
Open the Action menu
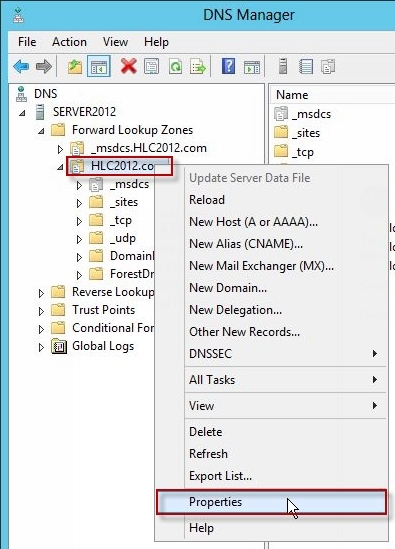(x=69, y=42)
